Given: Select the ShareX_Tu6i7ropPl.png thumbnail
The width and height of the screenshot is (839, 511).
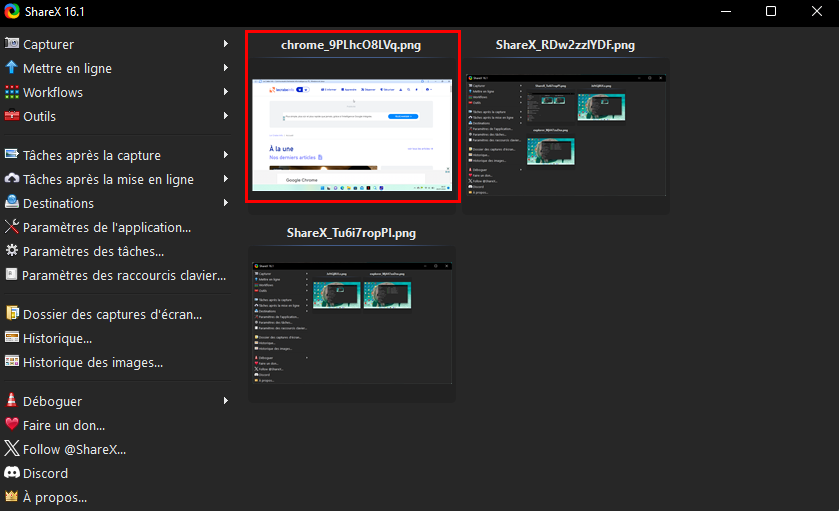Looking at the screenshot, I should [x=352, y=323].
